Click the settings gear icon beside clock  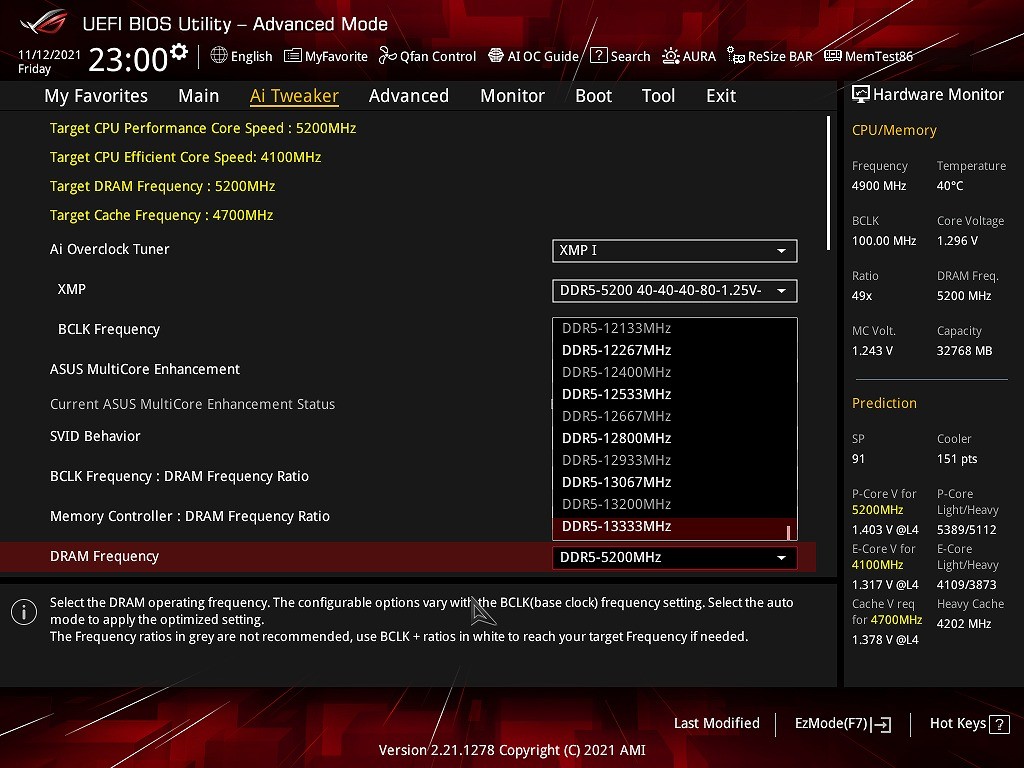pos(179,52)
